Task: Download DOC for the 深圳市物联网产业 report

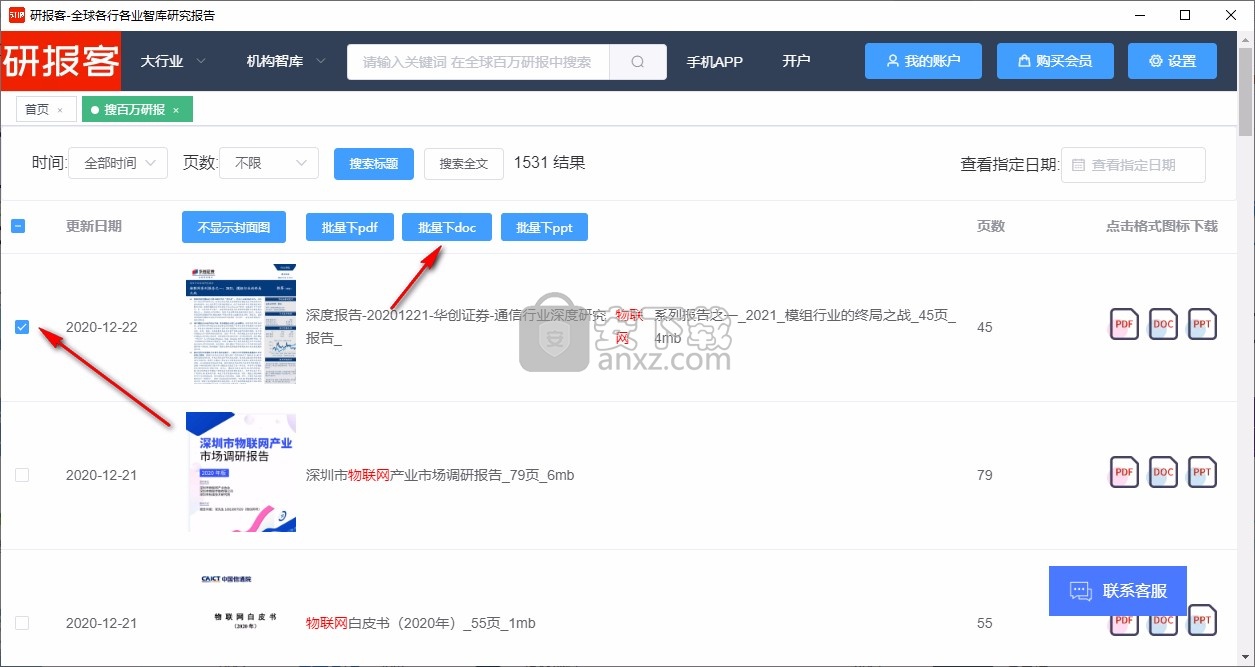Action: 1163,472
